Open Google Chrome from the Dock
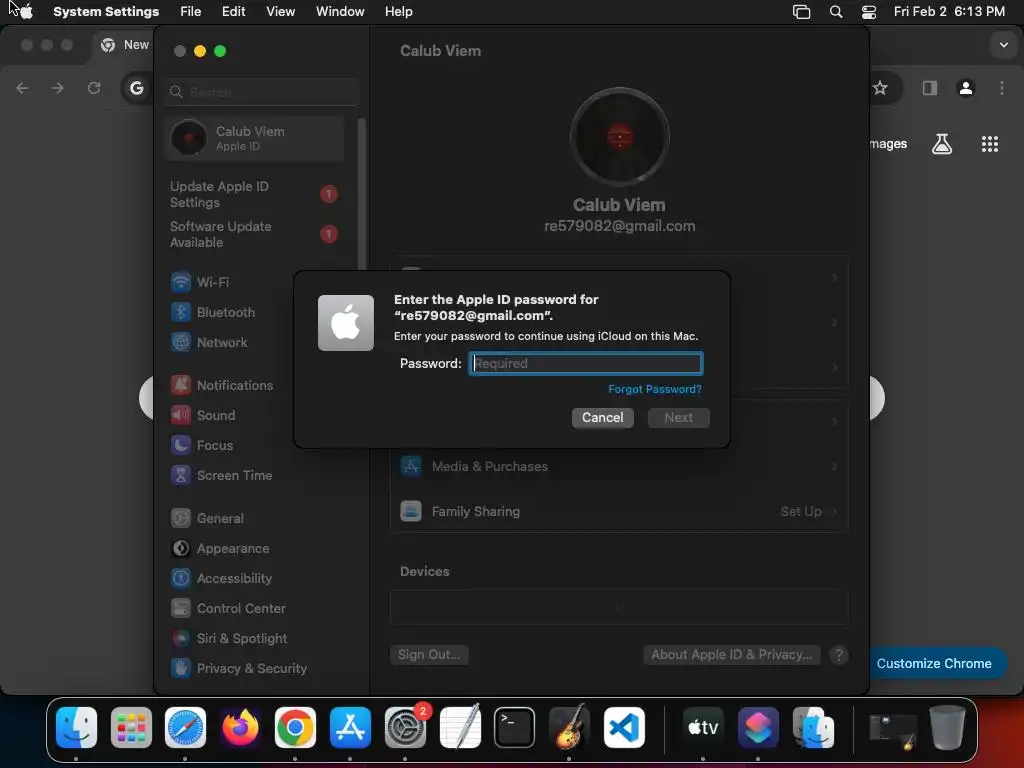The image size is (1024, 768). click(295, 728)
